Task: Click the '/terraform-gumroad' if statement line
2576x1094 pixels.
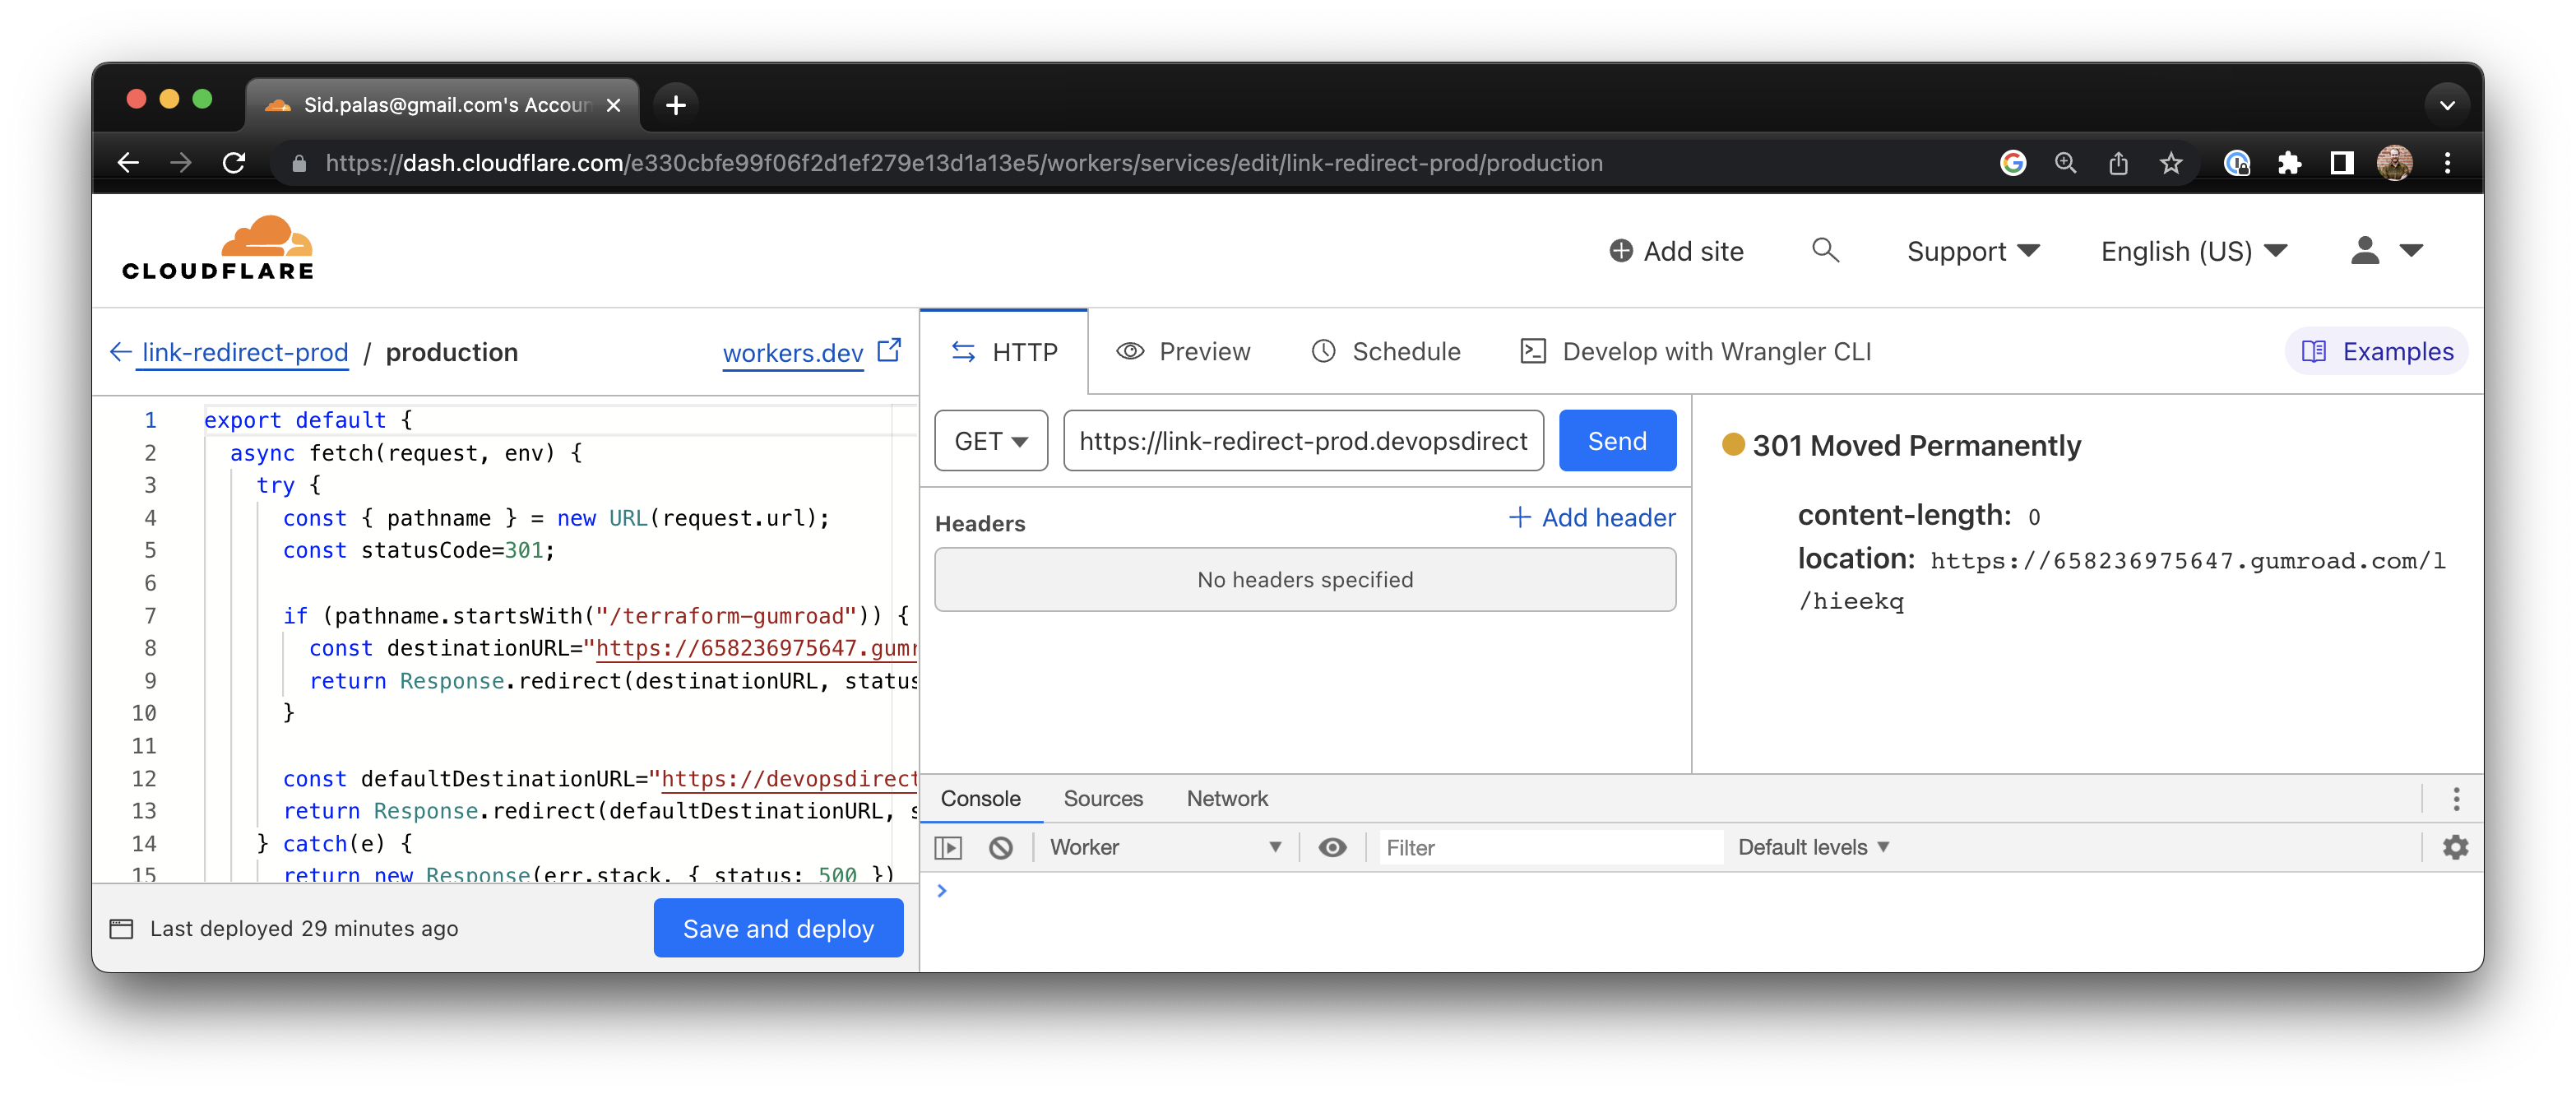Action: pyautogui.click(x=597, y=616)
